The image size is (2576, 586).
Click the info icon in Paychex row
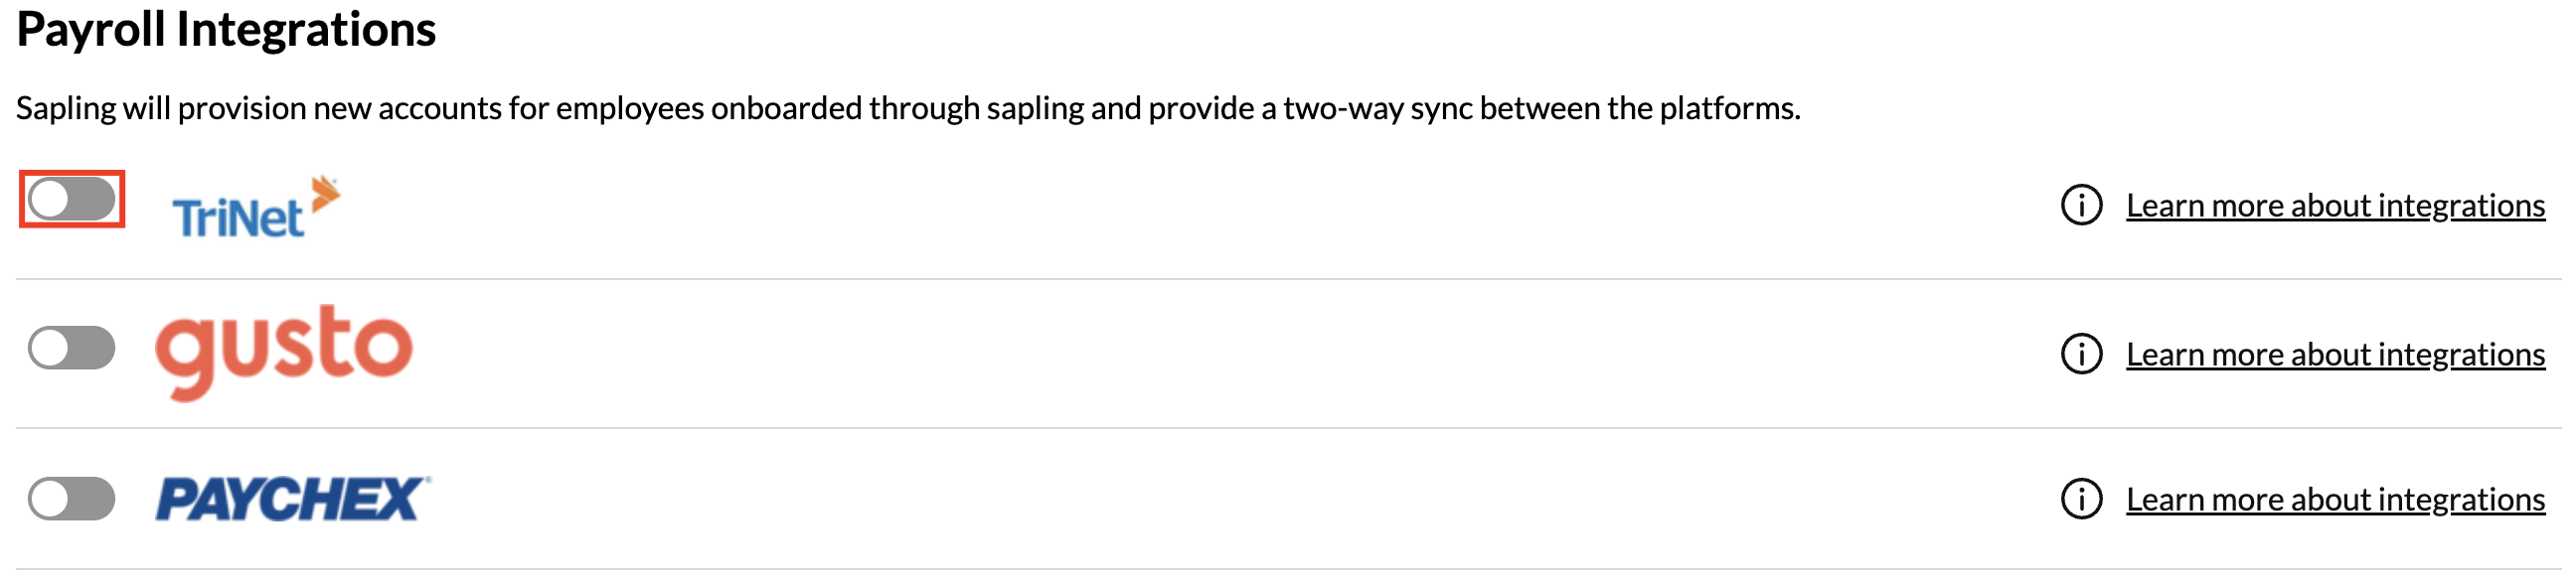[x=2081, y=499]
